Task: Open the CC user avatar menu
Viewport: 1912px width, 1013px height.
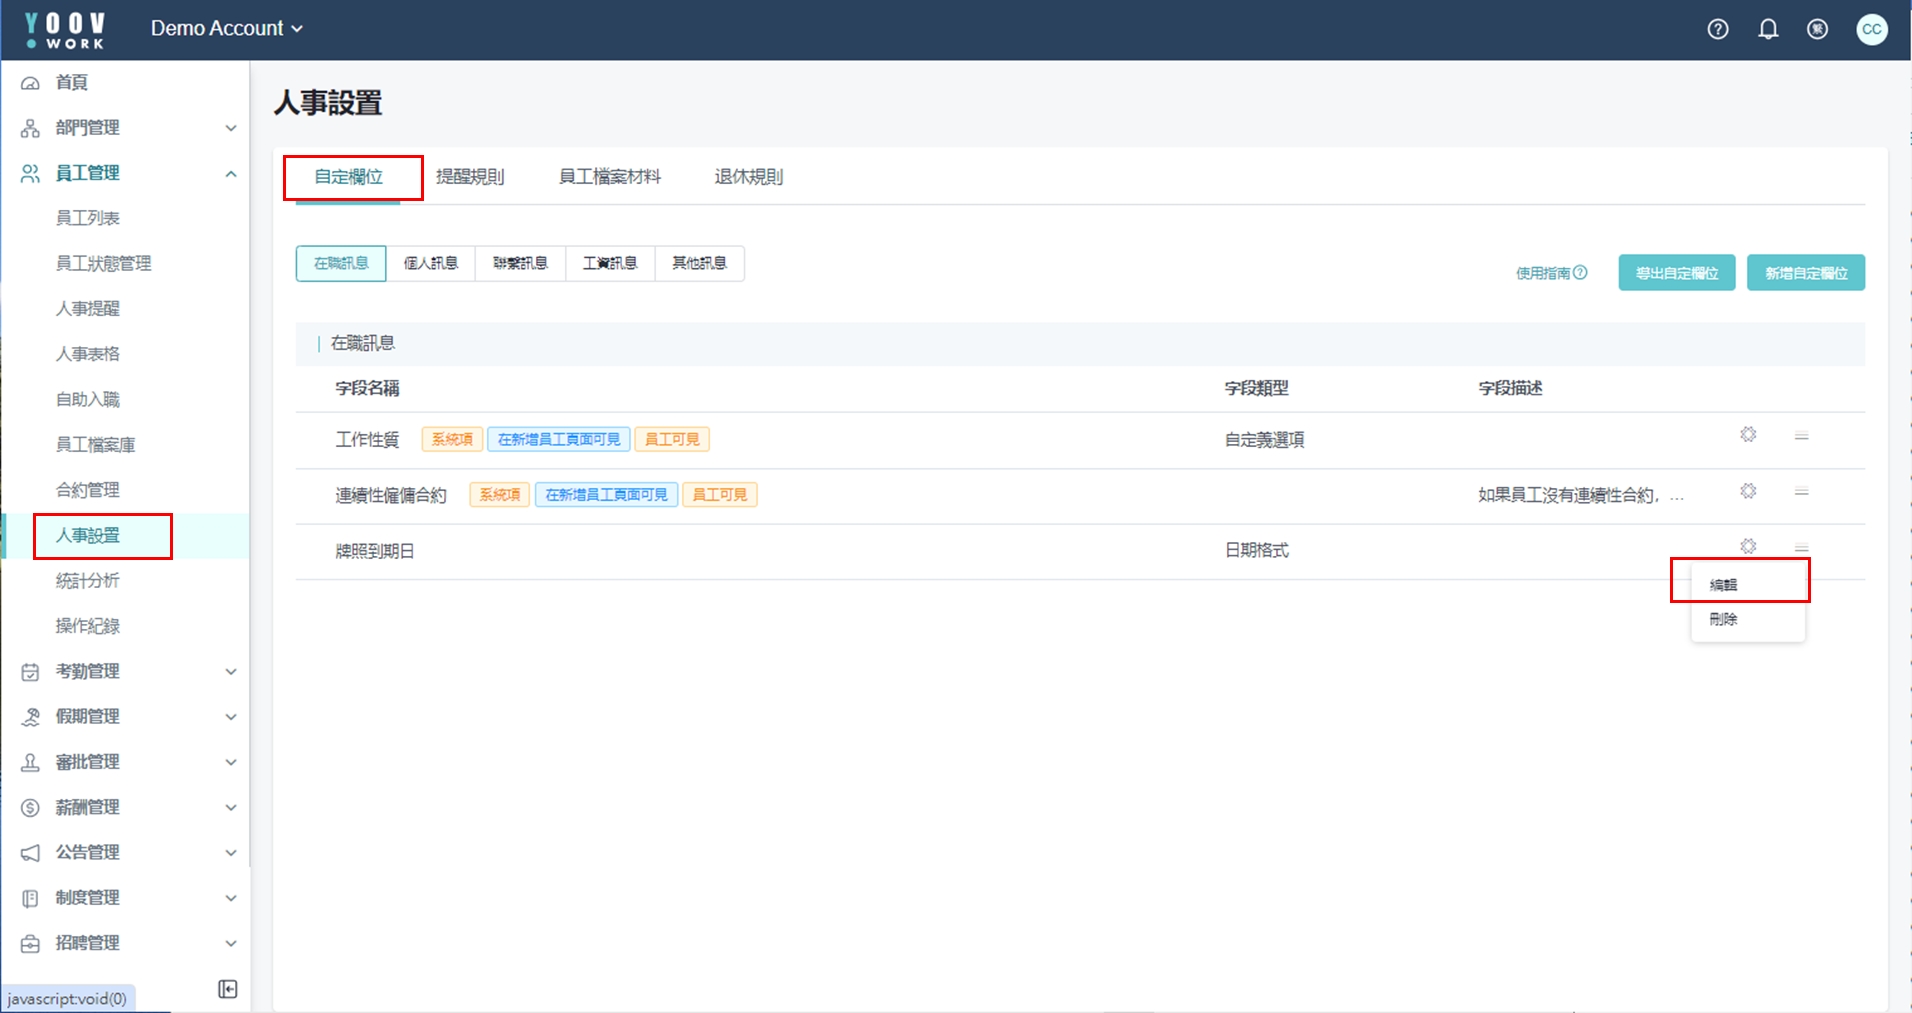Action: point(1871,29)
